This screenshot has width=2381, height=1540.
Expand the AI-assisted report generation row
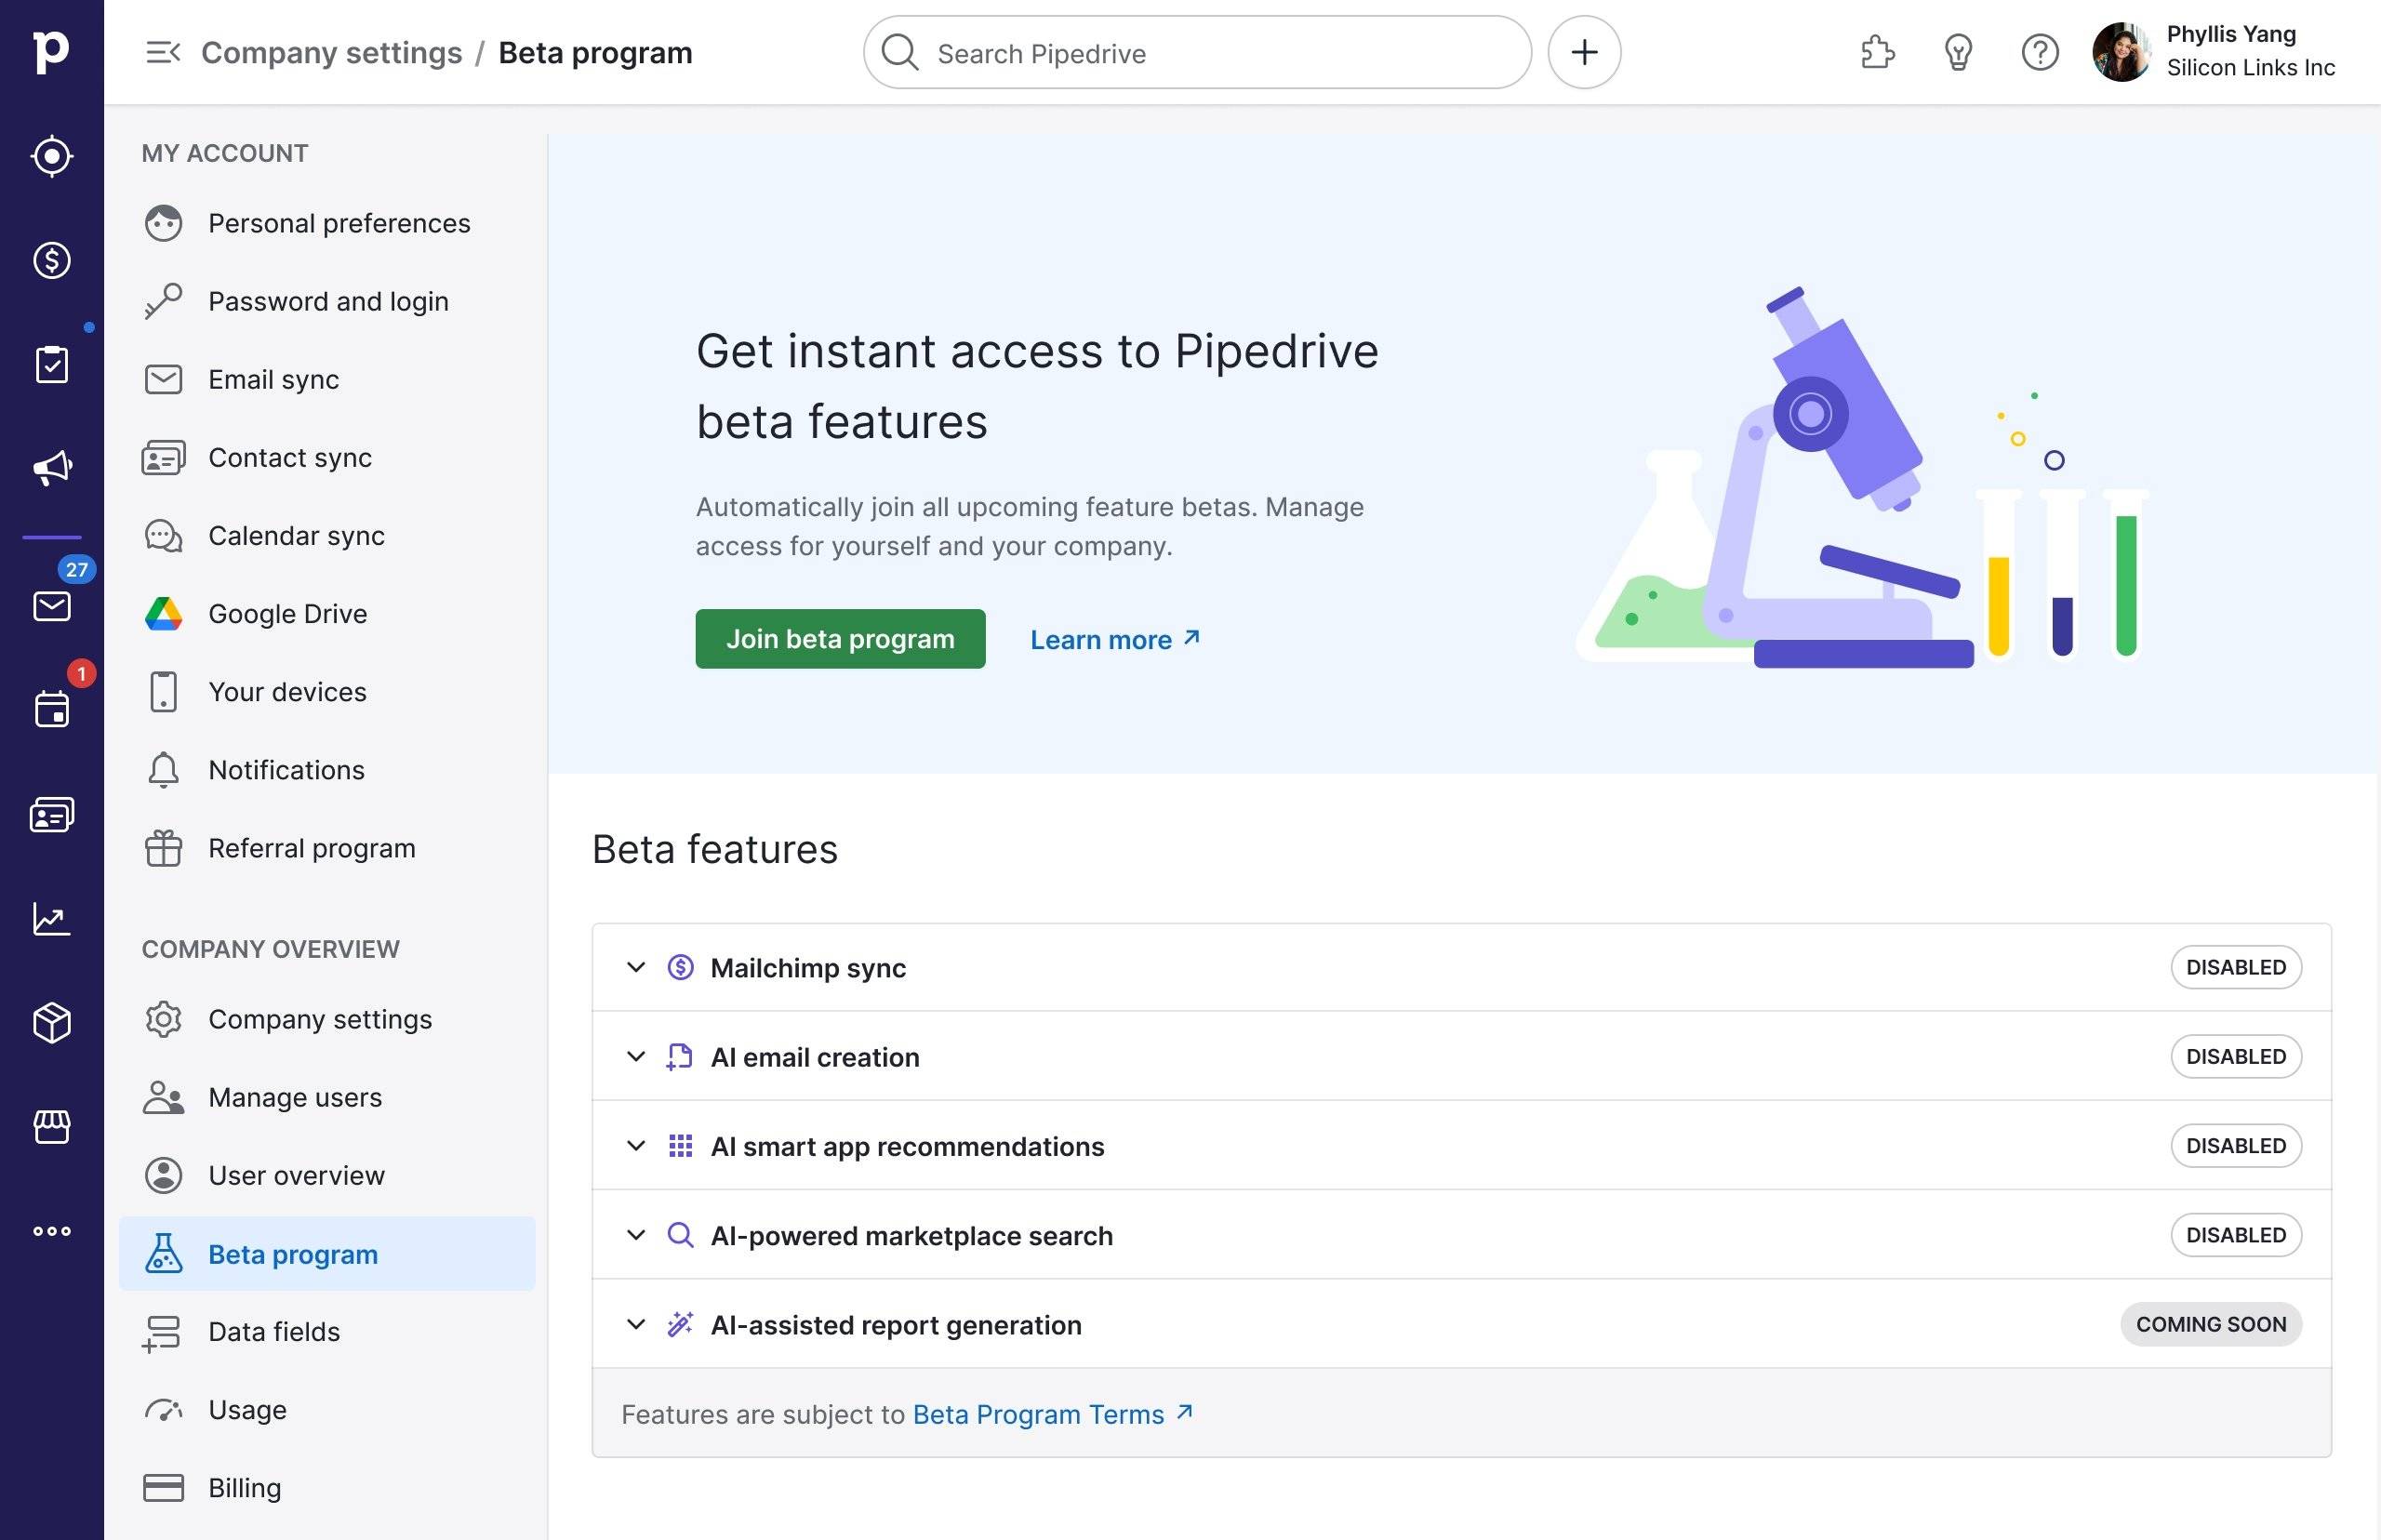point(635,1325)
